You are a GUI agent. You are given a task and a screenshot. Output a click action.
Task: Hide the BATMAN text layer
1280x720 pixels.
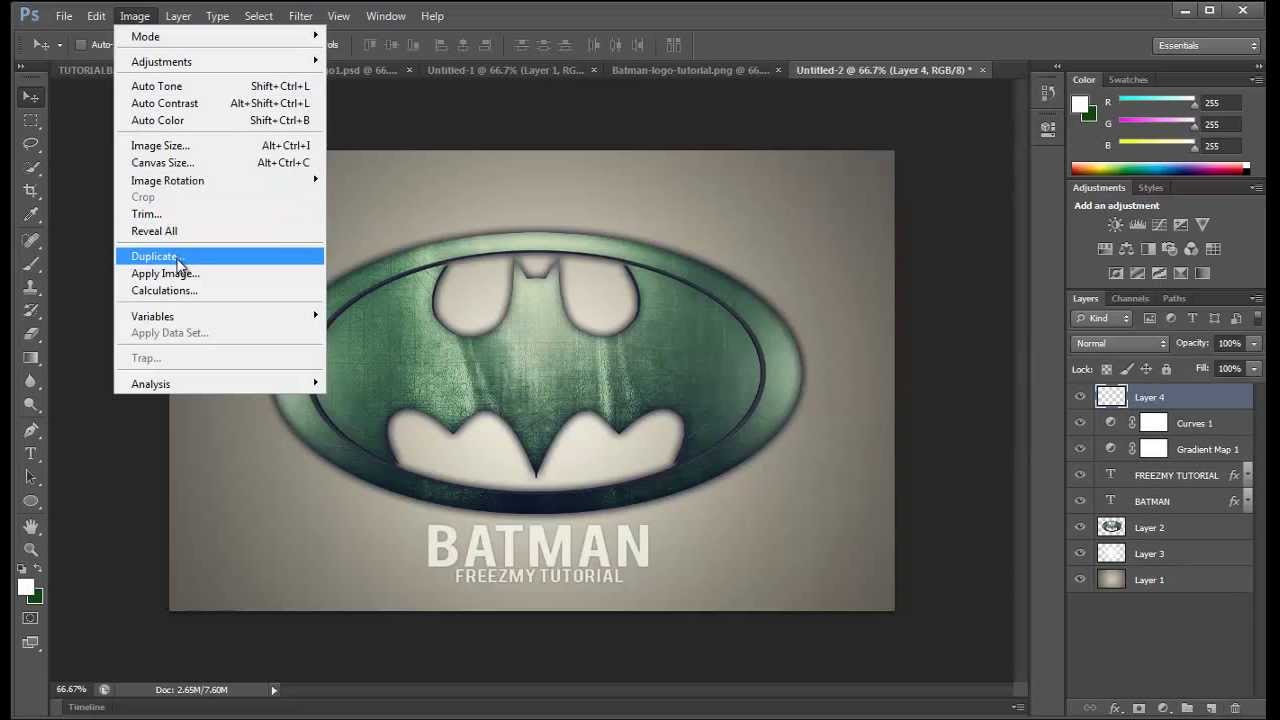(1080, 501)
